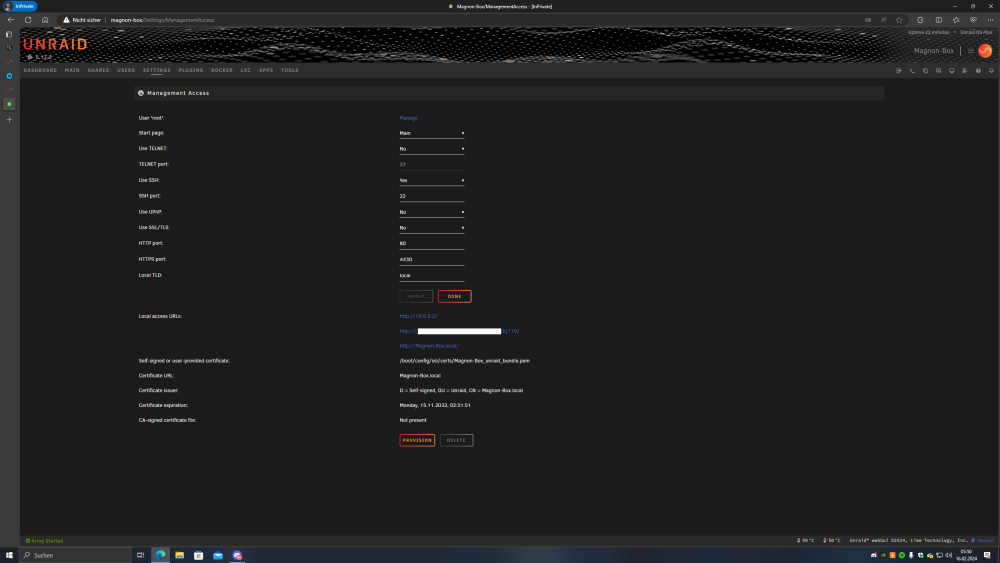Click the HTTPS port input field
This screenshot has height=563, width=1000.
point(432,260)
